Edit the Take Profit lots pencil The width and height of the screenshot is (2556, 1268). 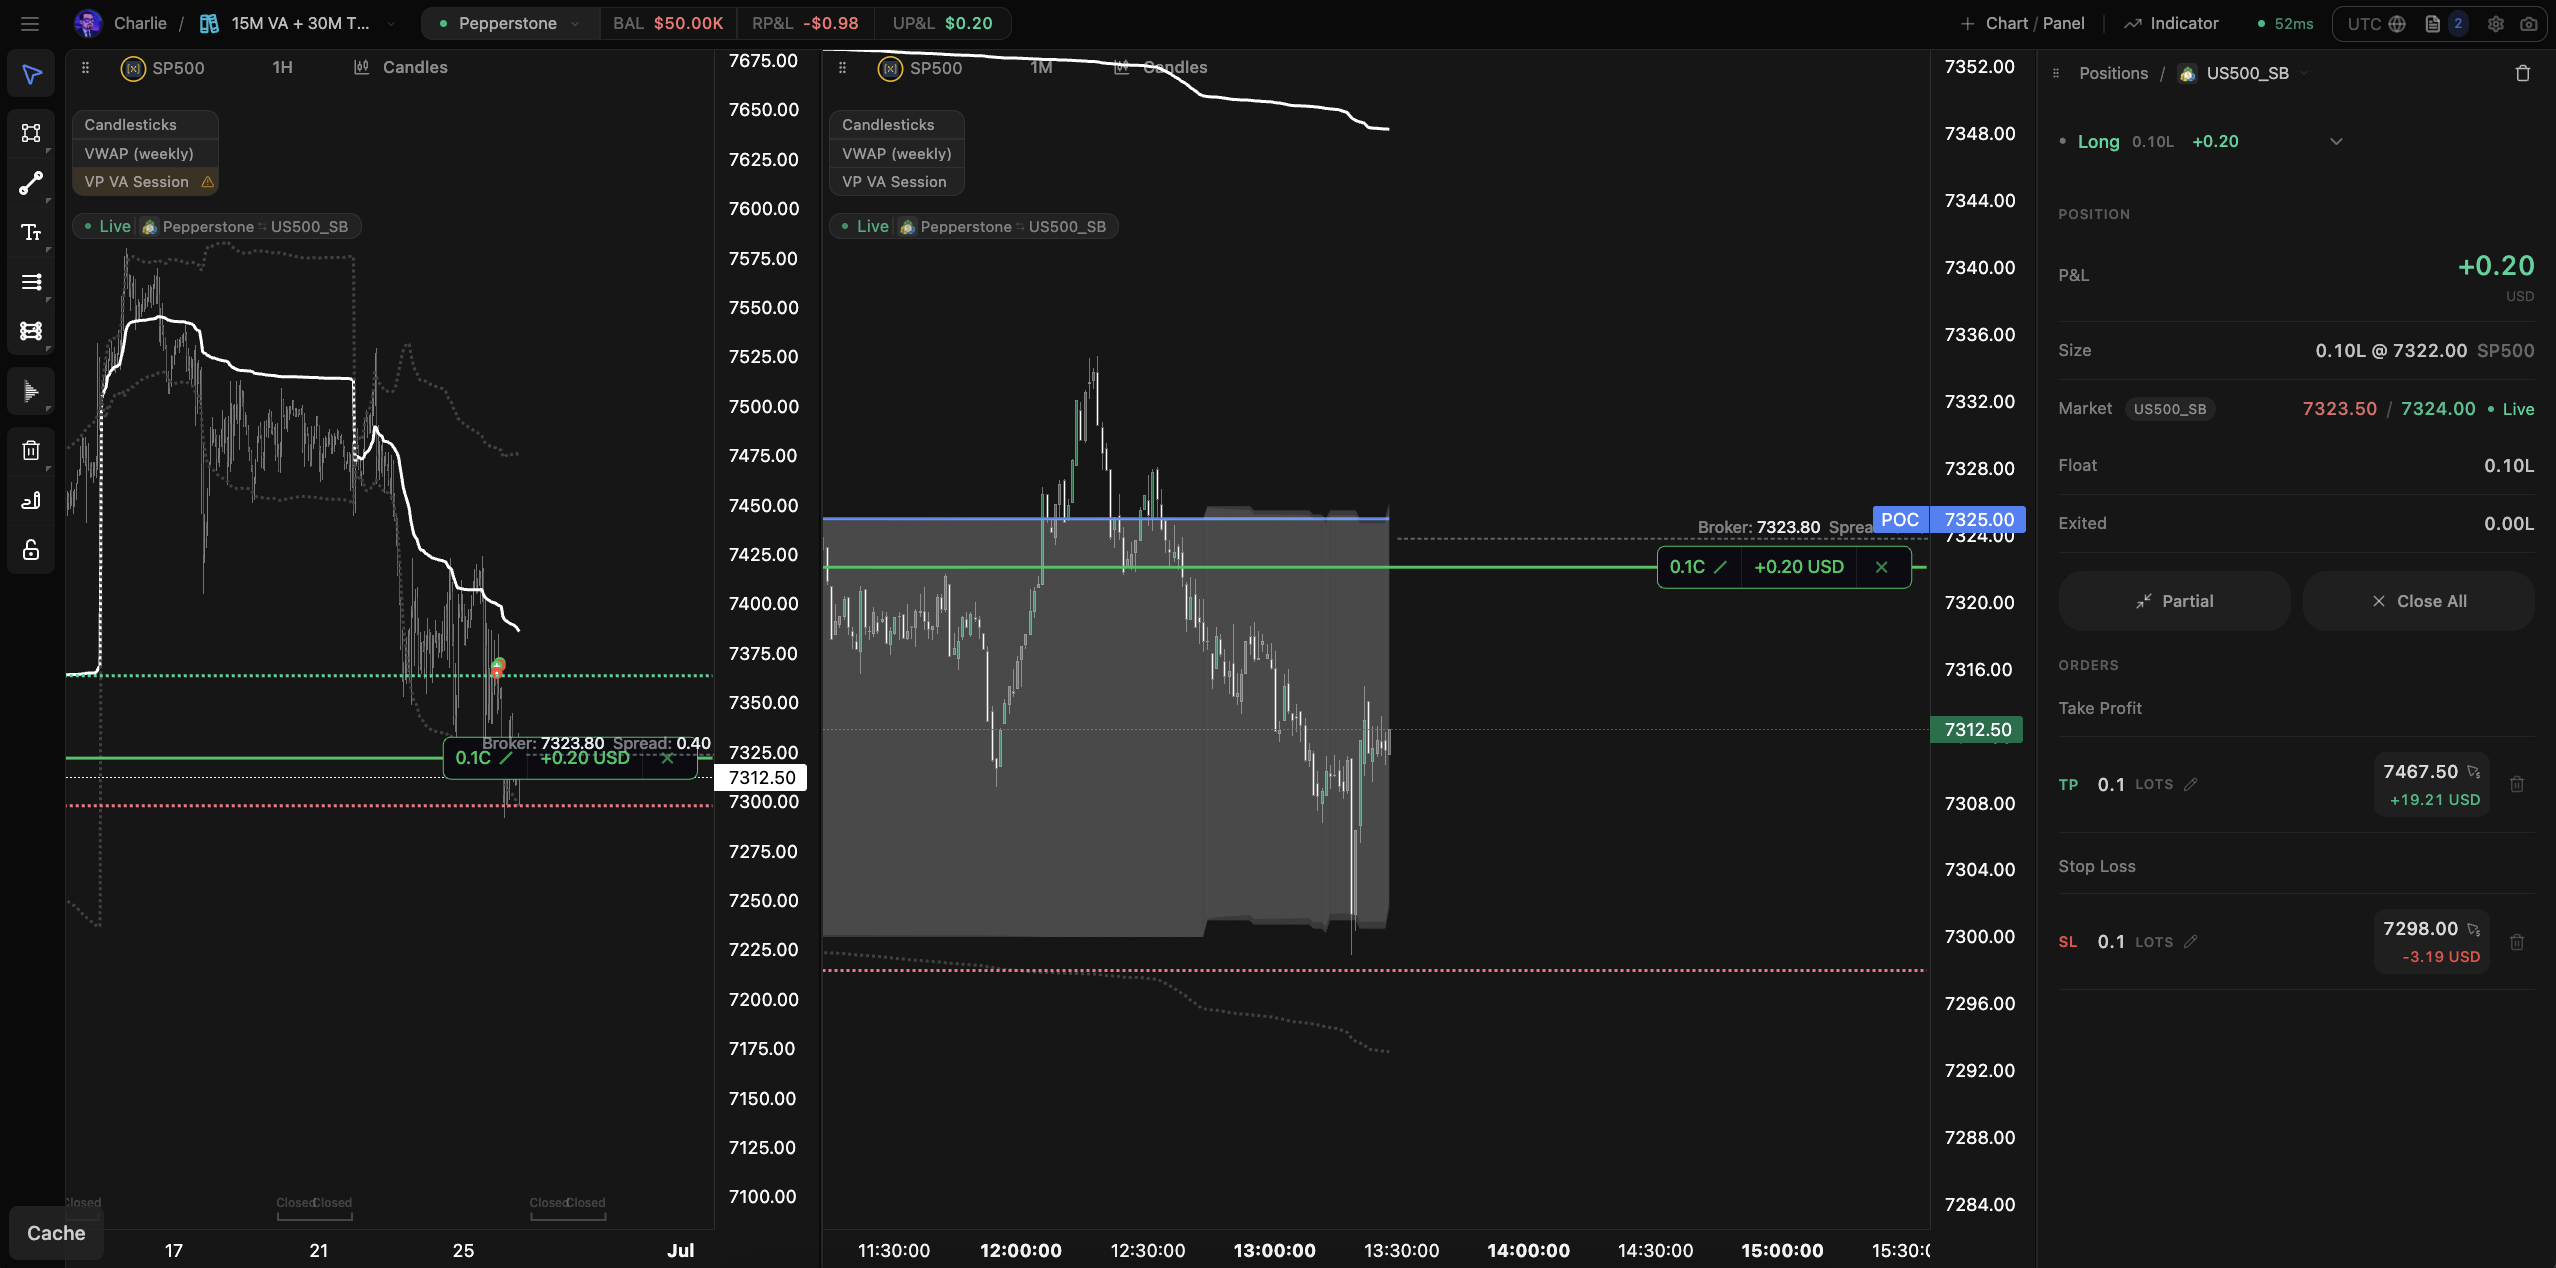2190,785
